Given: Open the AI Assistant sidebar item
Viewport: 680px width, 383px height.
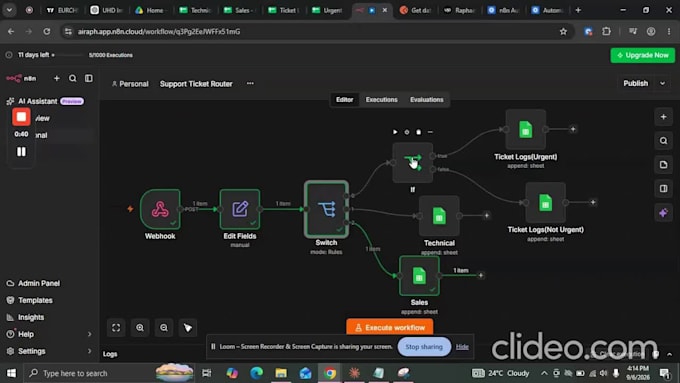Looking at the screenshot, I should click(46, 101).
